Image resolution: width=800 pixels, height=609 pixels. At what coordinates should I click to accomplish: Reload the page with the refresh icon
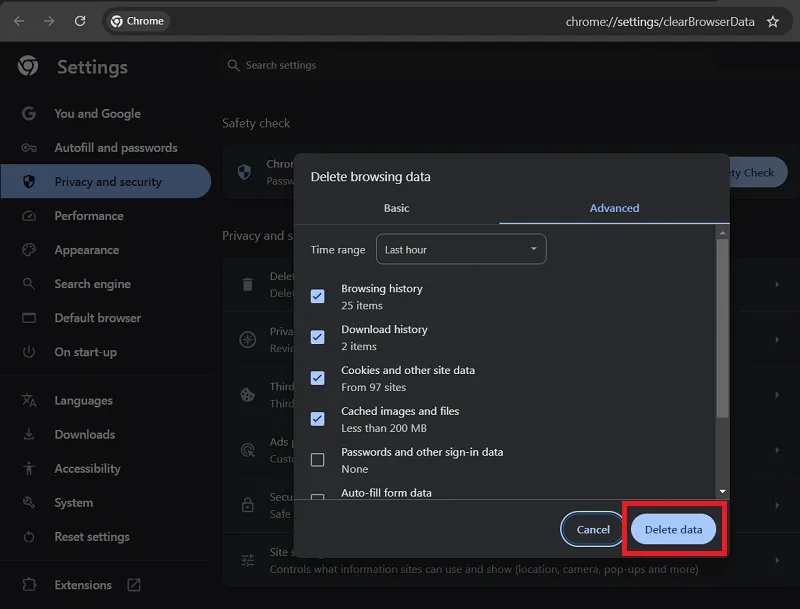coord(80,21)
